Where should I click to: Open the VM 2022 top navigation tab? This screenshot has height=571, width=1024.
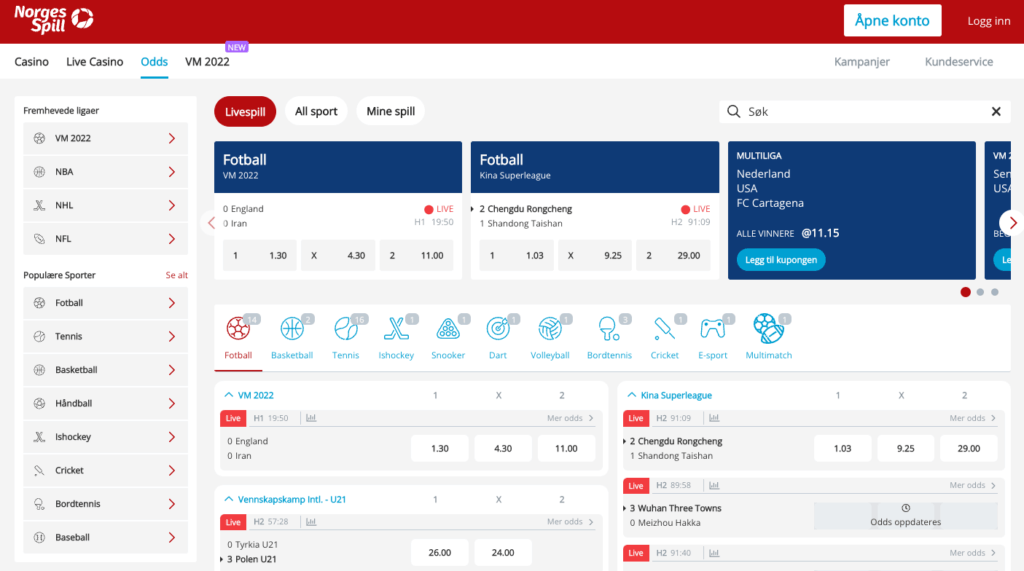[x=207, y=61]
